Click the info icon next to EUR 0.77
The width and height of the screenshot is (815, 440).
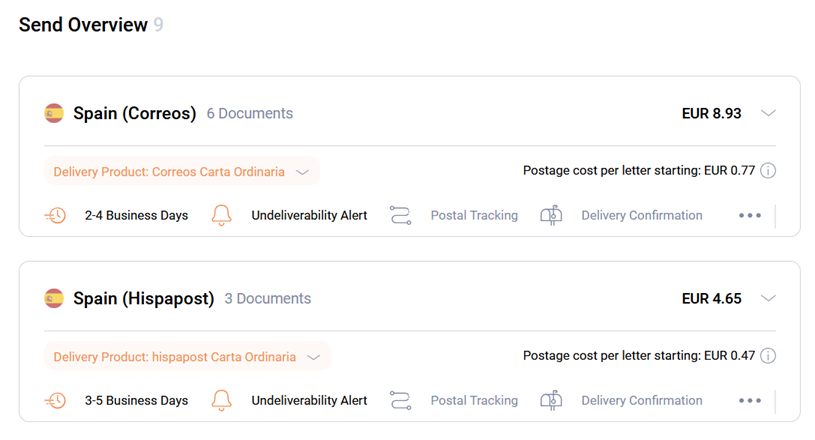768,170
